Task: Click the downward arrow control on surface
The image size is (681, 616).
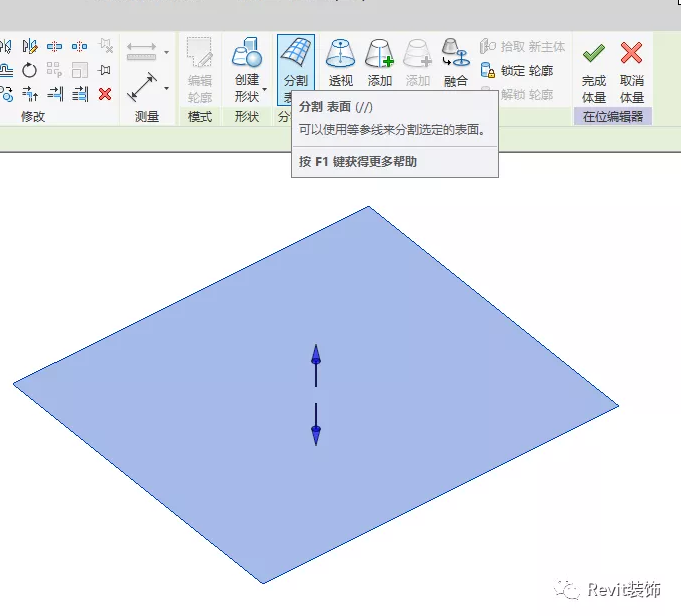Action: (316, 424)
